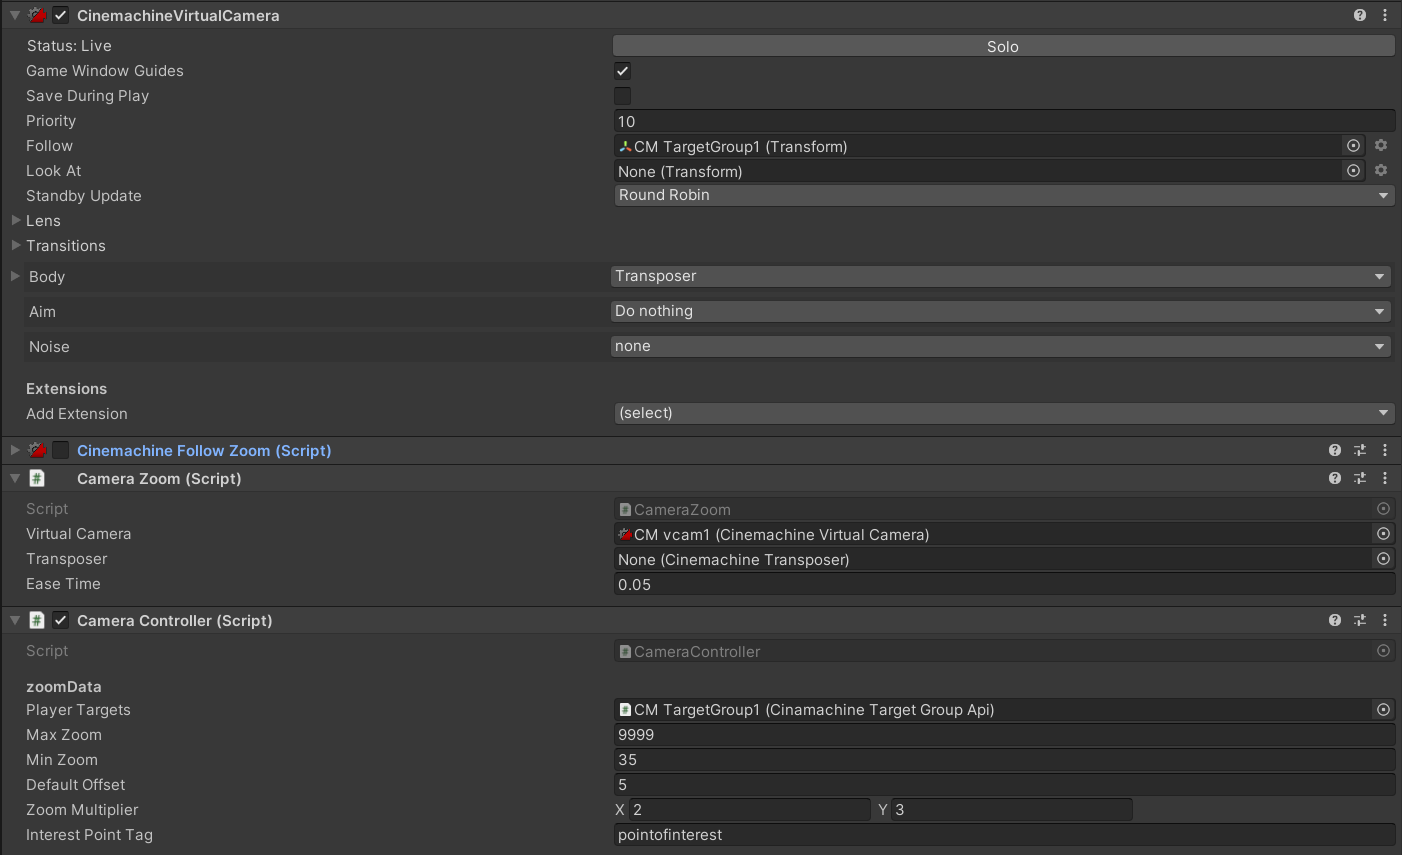1402x855 pixels.
Task: Open Body Transposer dropdown
Action: 1000,276
